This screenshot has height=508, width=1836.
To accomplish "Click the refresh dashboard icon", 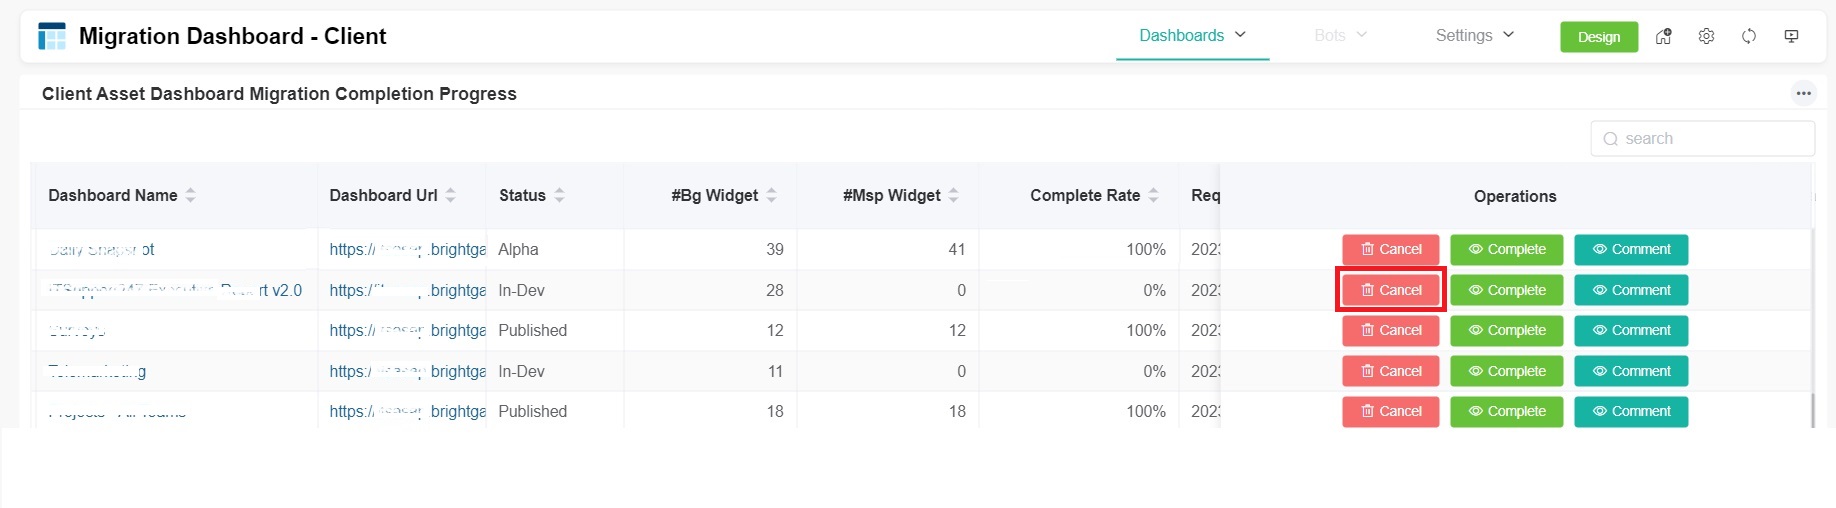I will [1749, 36].
